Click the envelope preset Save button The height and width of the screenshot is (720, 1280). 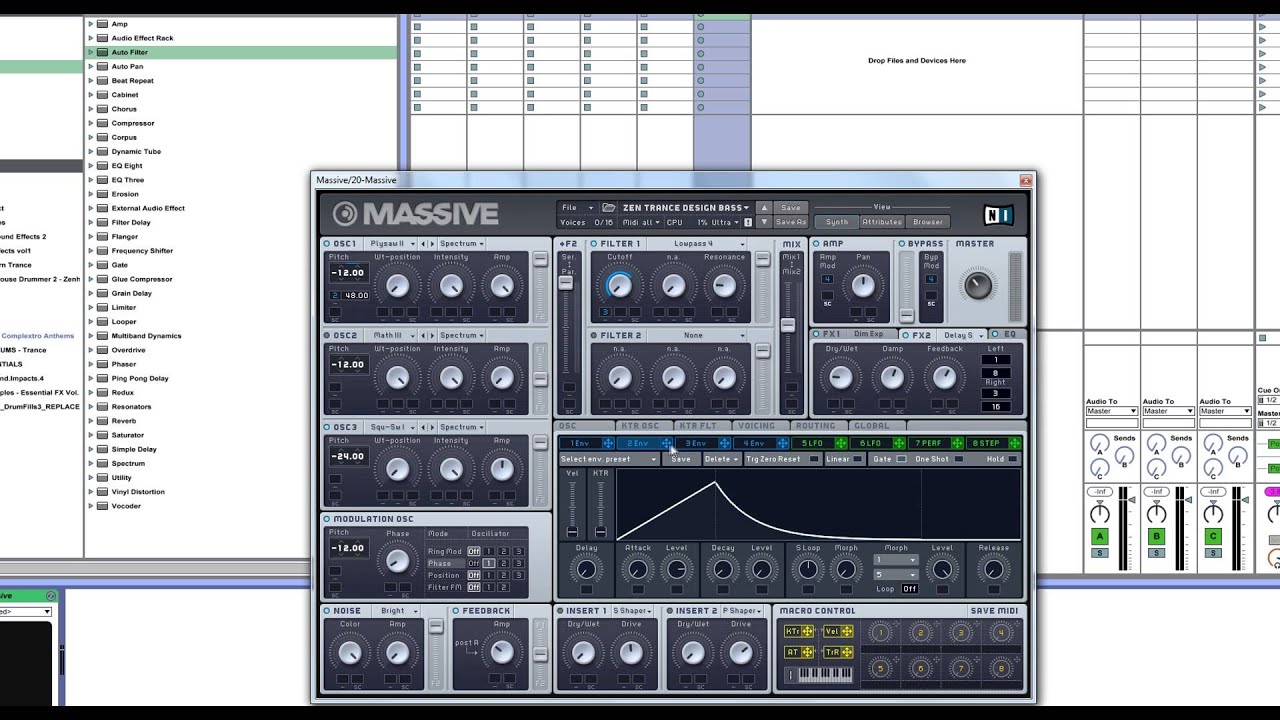681,459
